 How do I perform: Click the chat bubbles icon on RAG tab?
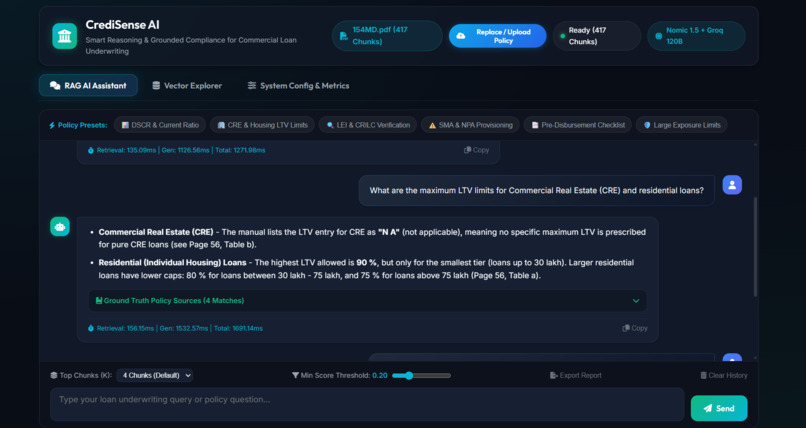pyautogui.click(x=55, y=86)
